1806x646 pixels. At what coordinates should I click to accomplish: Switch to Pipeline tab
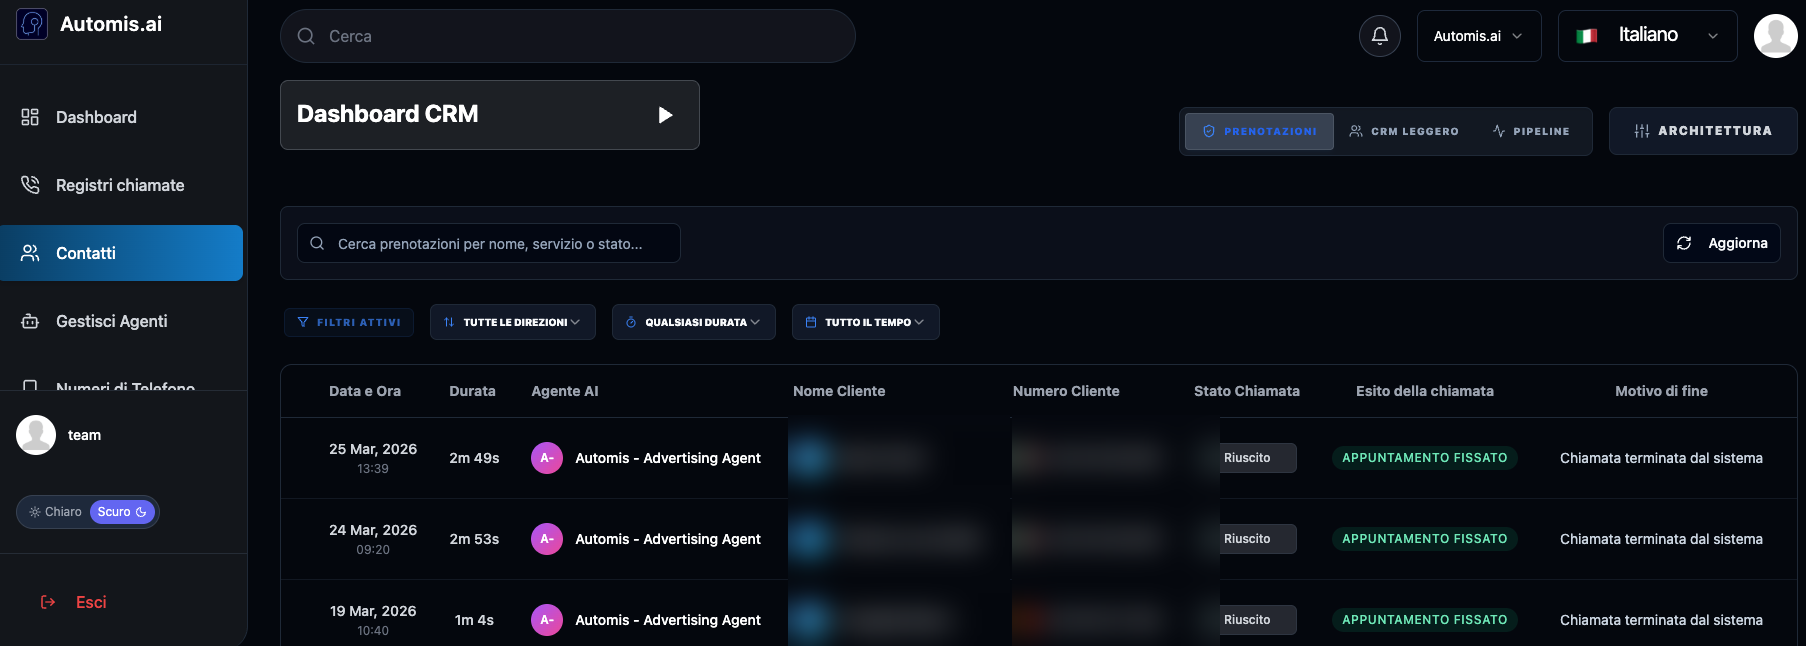1531,131
